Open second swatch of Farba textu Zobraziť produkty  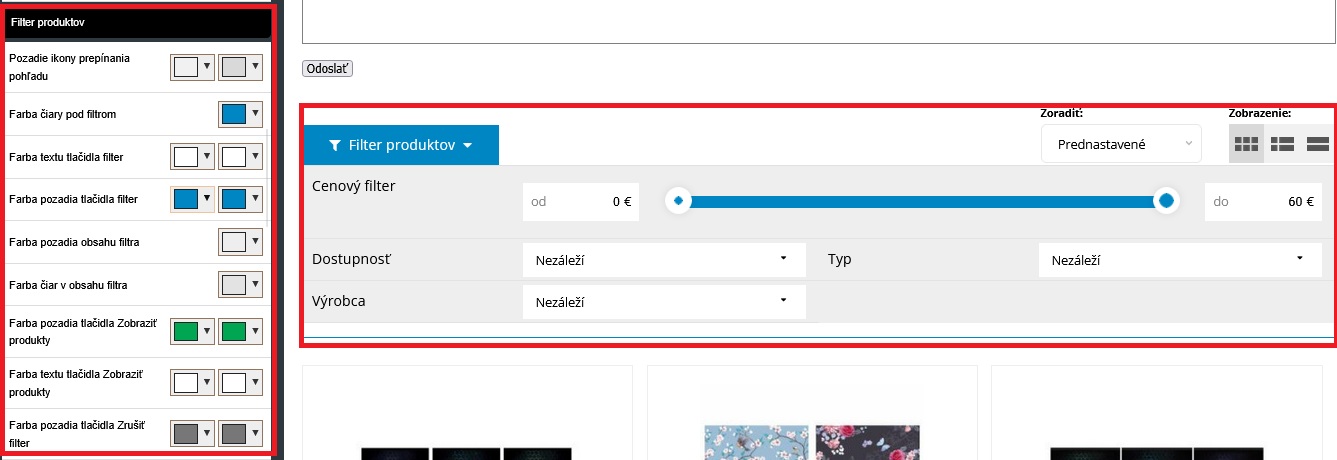[240, 382]
